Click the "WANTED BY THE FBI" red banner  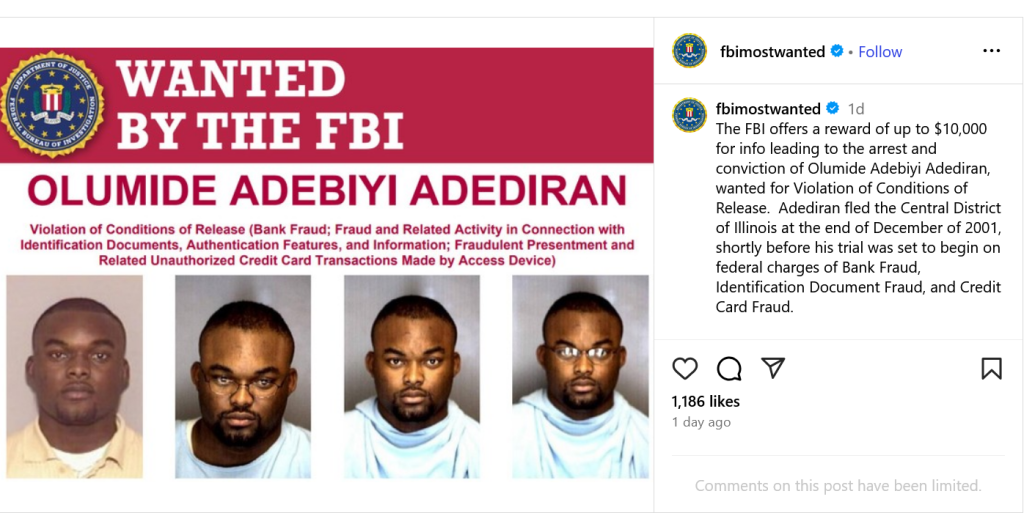coord(260,104)
